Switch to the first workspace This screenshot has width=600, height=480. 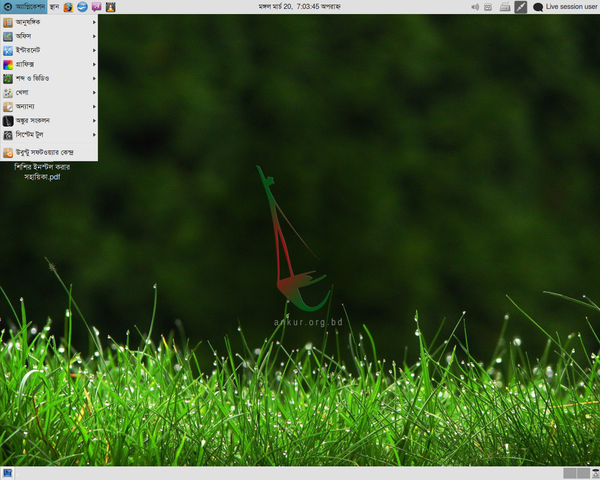pyautogui.click(x=570, y=473)
